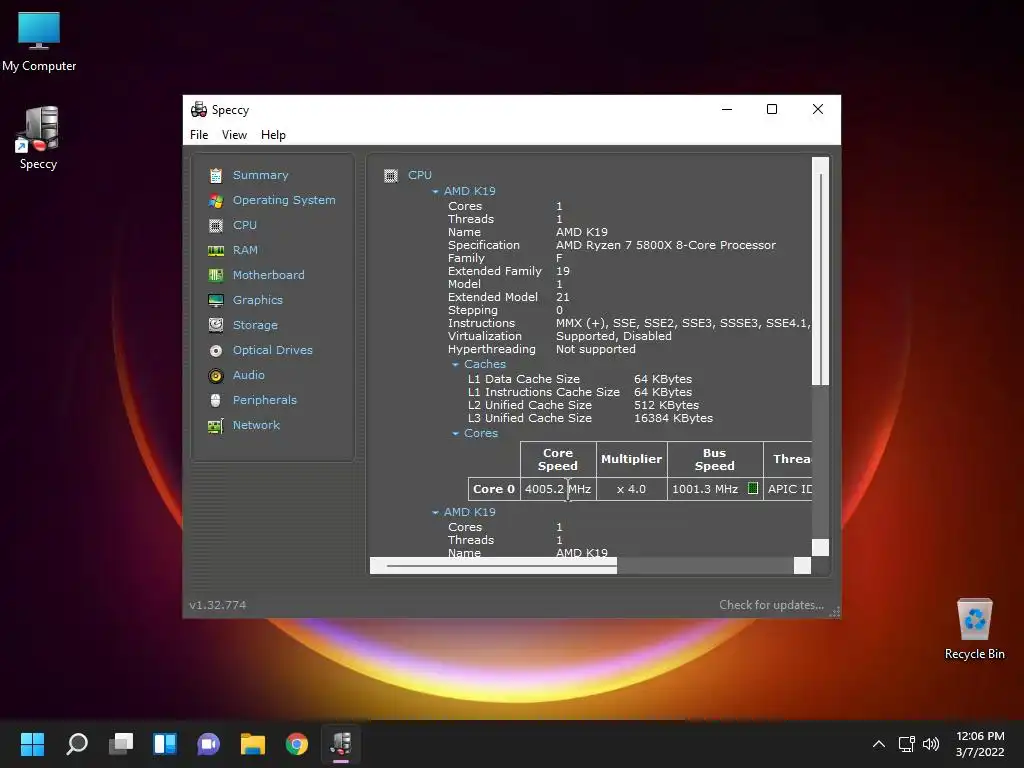Click the vertical scrollbar thumb
Image resolution: width=1024 pixels, height=768 pixels.
coord(820,279)
